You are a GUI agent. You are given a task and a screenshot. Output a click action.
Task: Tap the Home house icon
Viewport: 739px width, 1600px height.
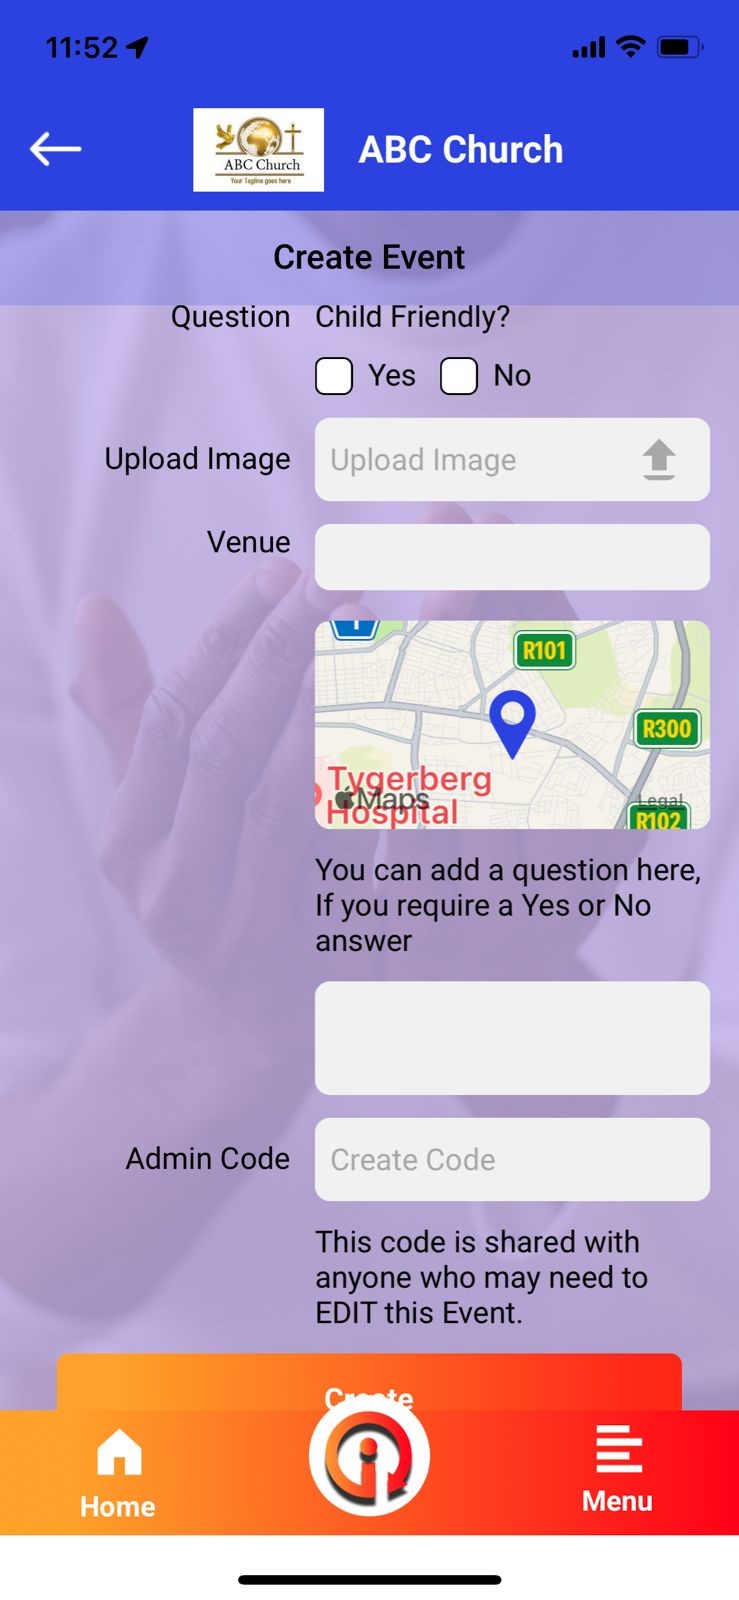coord(119,1452)
